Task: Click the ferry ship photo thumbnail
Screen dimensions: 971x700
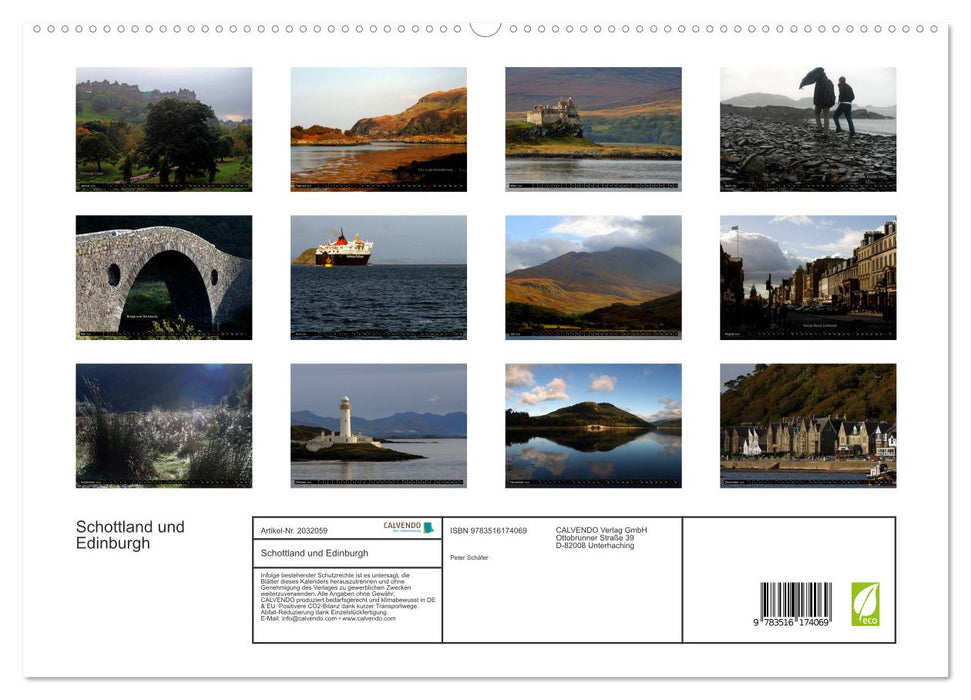Action: pos(376,277)
